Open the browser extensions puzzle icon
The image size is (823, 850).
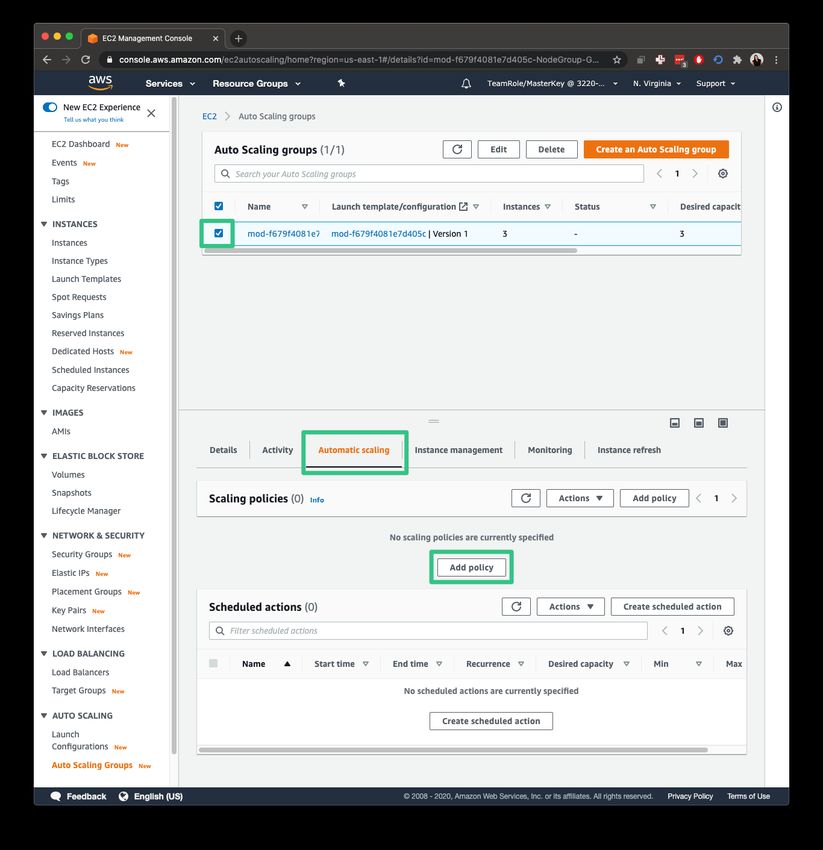[737, 60]
